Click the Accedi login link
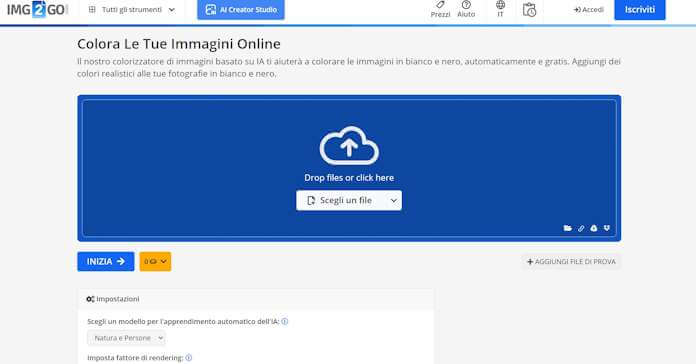The width and height of the screenshot is (696, 364). [x=589, y=10]
